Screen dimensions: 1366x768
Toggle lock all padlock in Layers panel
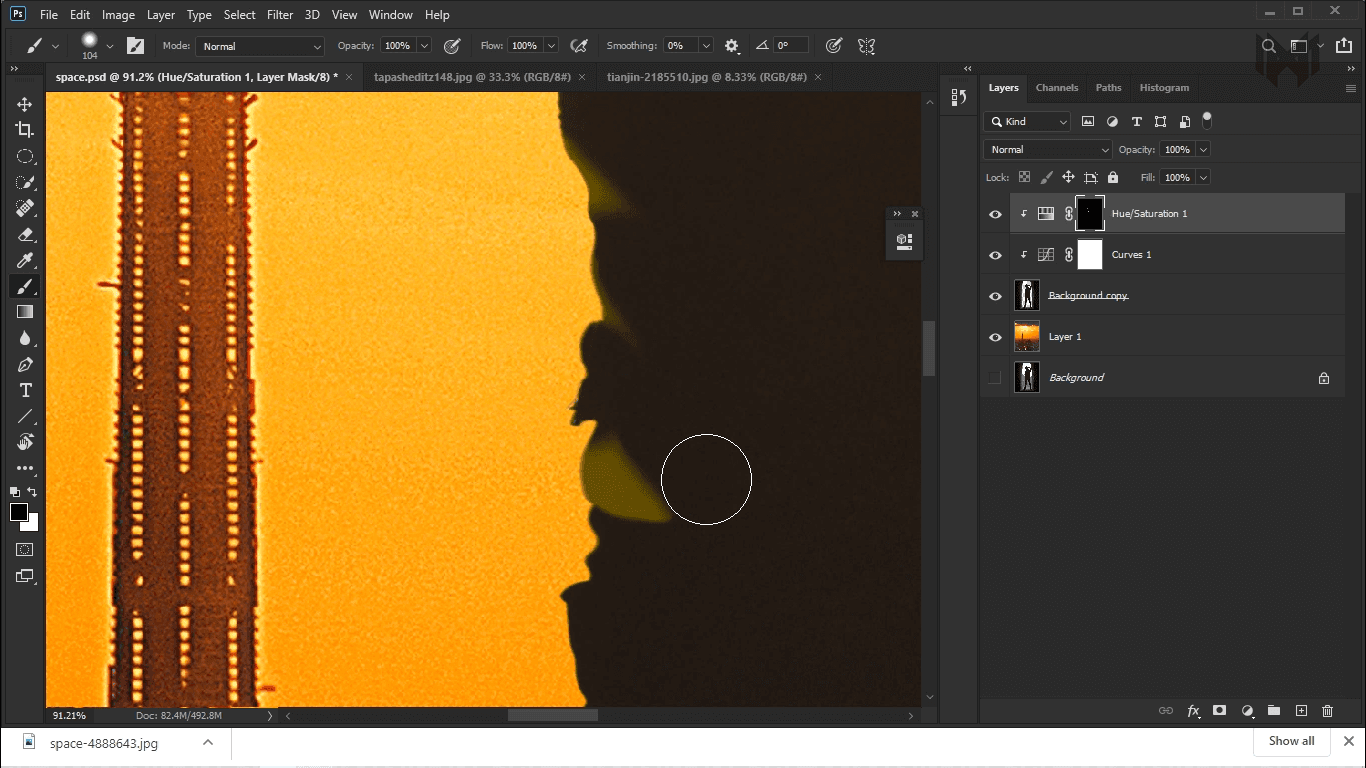tap(1112, 177)
